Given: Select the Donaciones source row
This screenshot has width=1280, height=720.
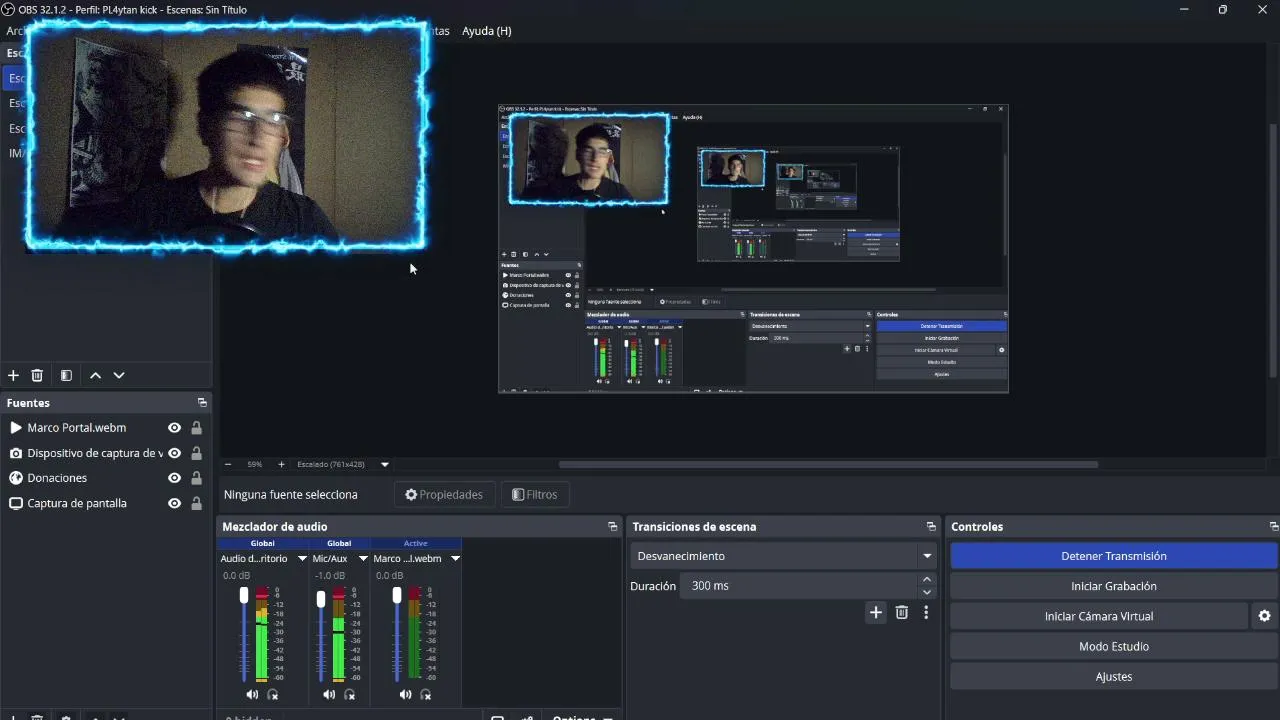Looking at the screenshot, I should click(x=105, y=478).
